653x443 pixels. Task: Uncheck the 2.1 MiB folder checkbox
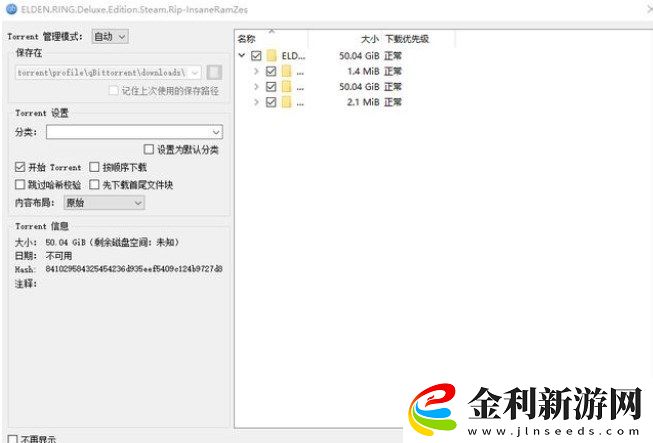[271, 102]
